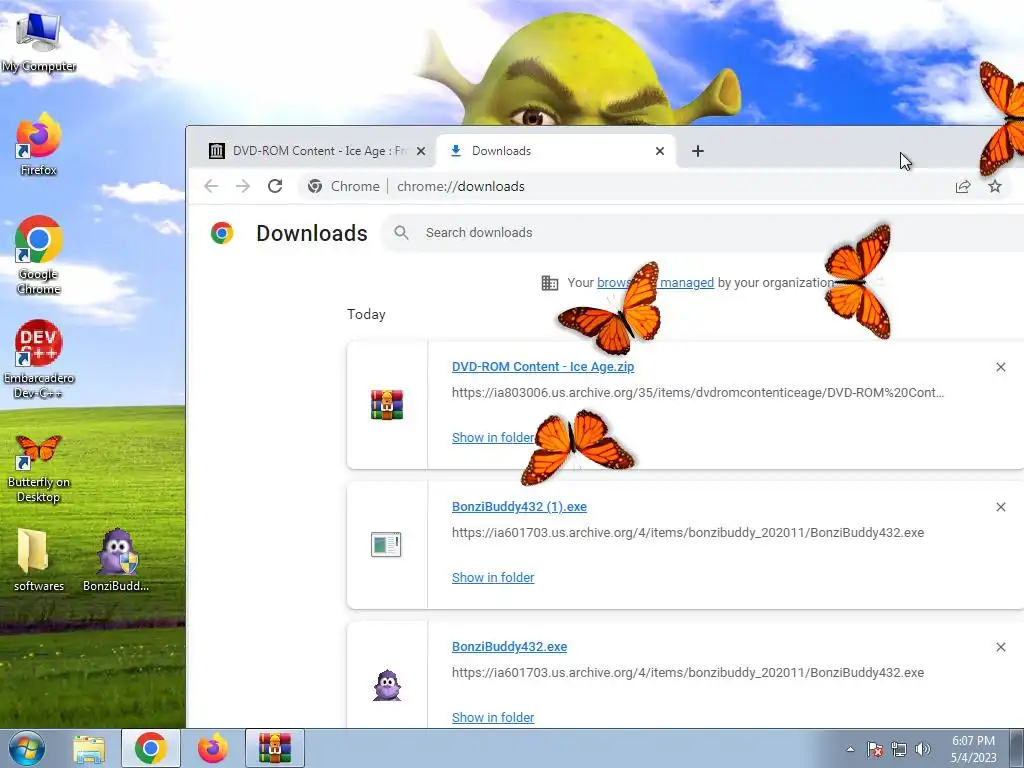Open My Computer desktop icon
The image size is (1024, 768).
click(x=38, y=41)
